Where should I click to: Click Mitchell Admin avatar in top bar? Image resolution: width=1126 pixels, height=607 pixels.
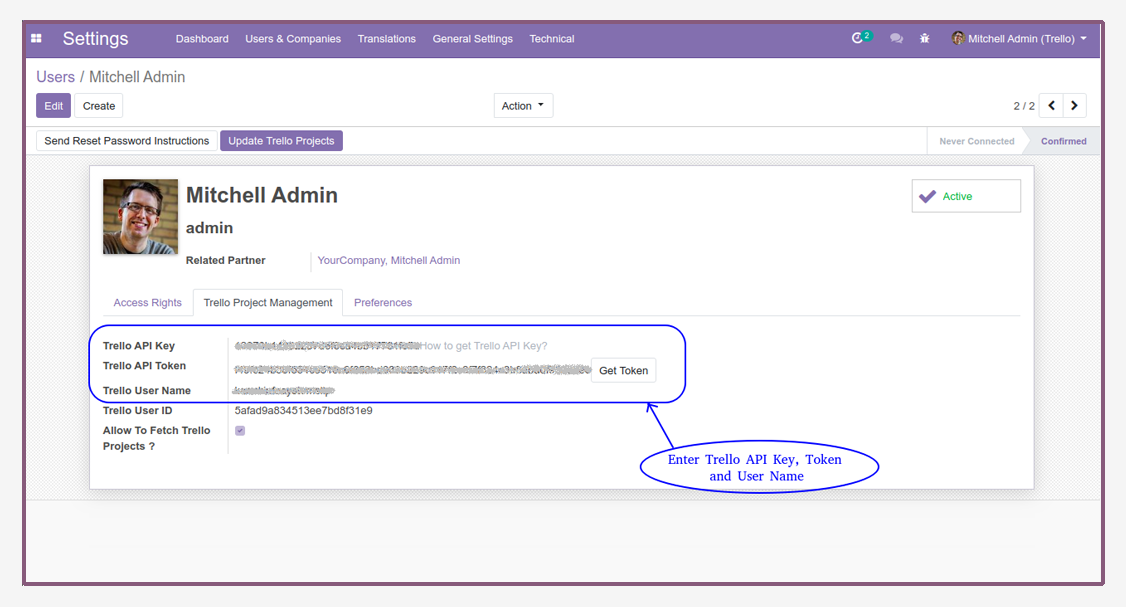(x=957, y=38)
